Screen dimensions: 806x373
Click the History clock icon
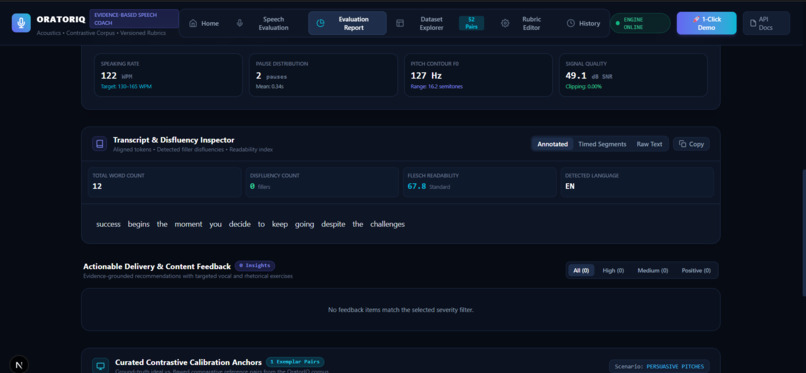571,23
